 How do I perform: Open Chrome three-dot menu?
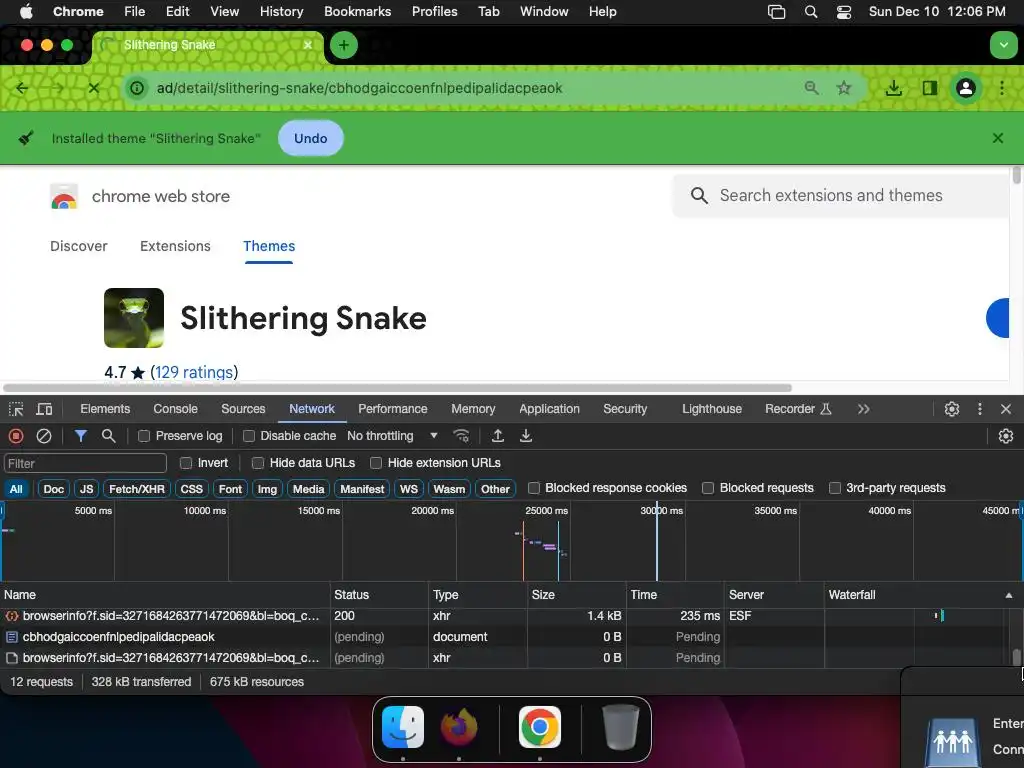click(x=1002, y=88)
